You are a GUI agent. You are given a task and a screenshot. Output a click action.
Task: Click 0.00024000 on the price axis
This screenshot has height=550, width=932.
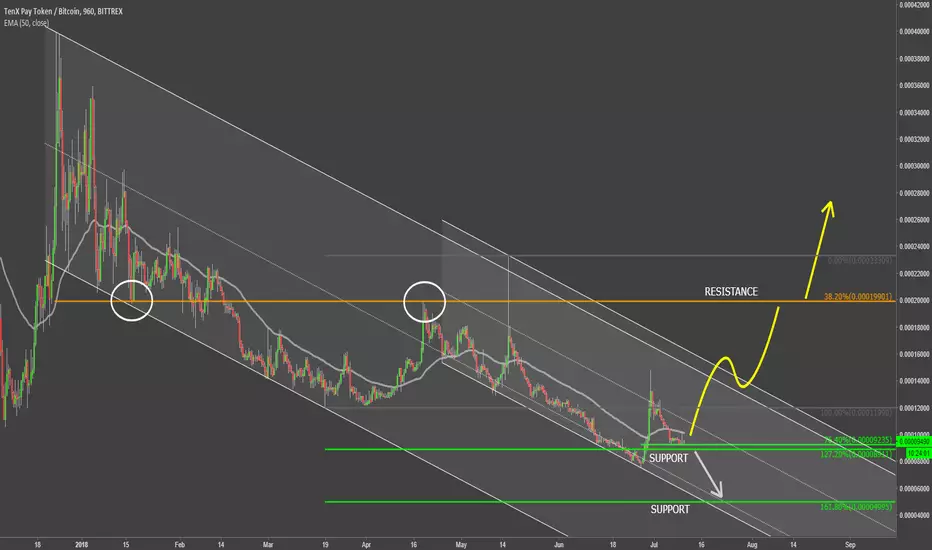click(x=914, y=247)
